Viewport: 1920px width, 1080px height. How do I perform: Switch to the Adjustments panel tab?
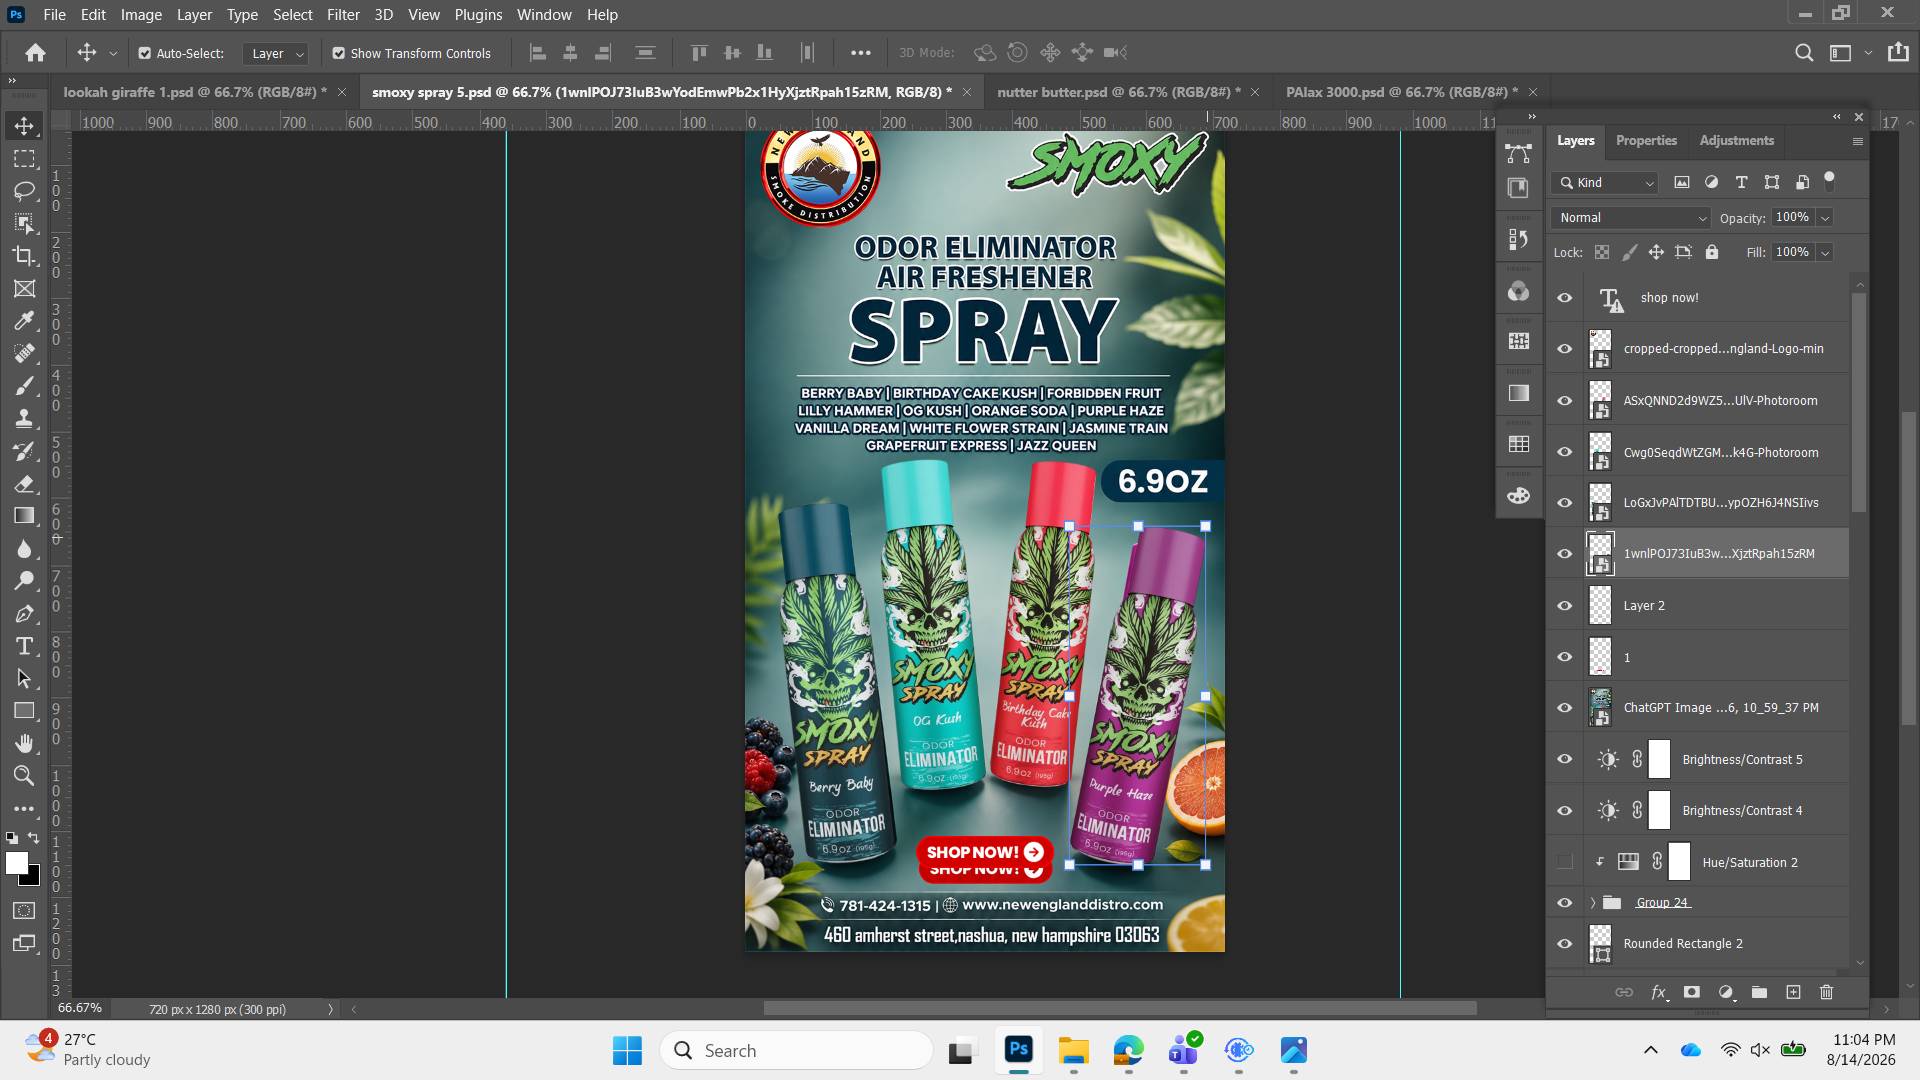(x=1736, y=141)
